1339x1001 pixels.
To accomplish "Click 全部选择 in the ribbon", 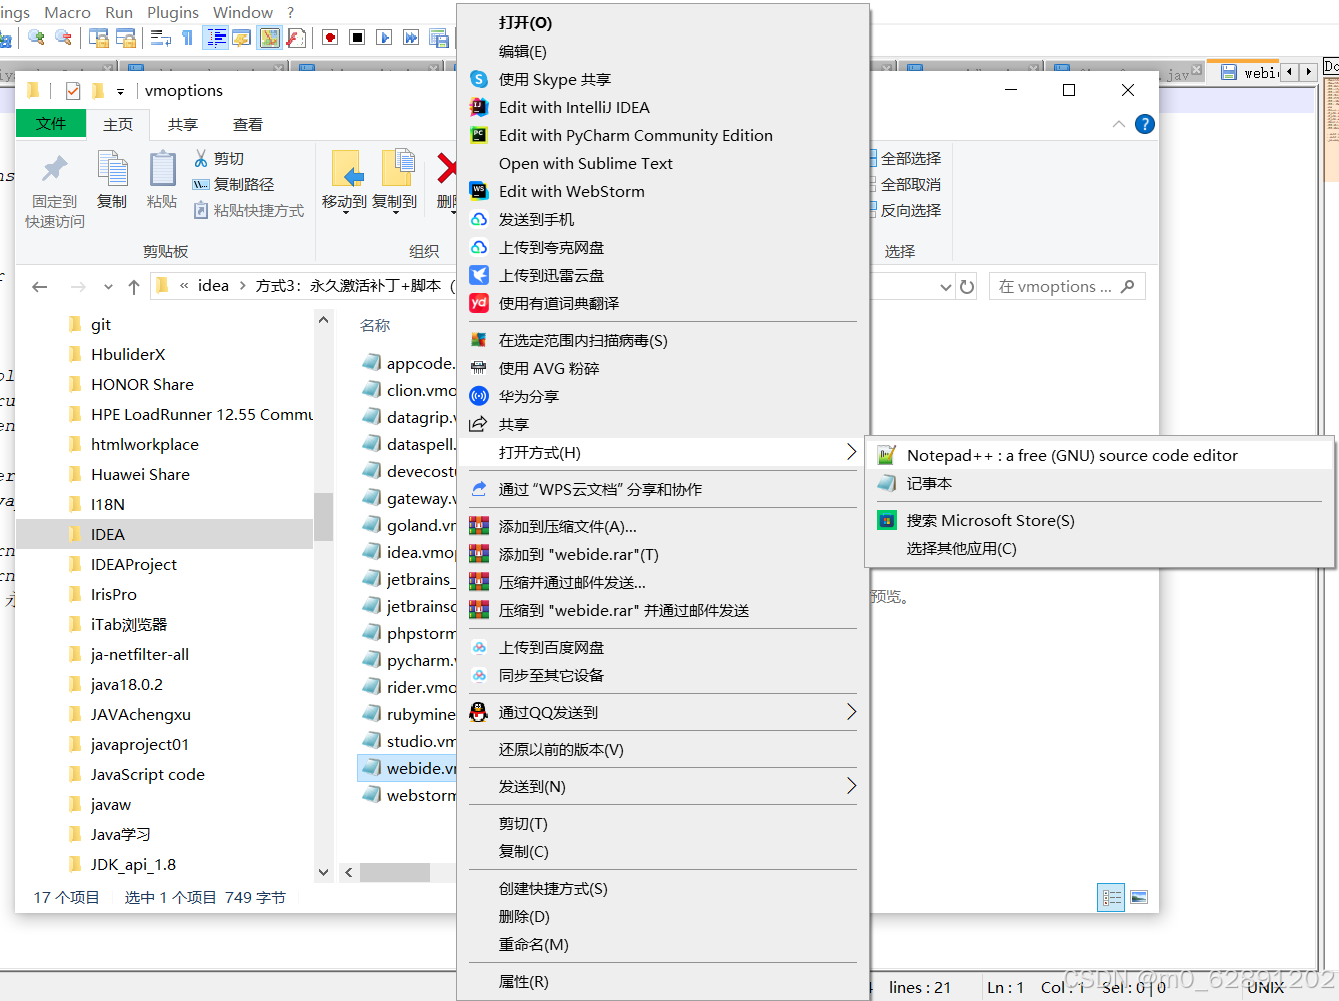I will pos(904,158).
